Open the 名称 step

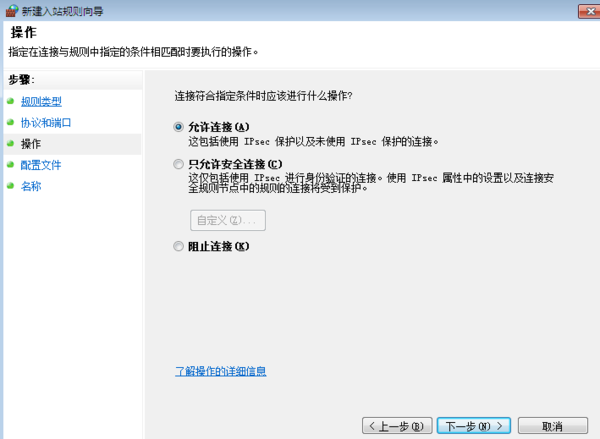31,186
